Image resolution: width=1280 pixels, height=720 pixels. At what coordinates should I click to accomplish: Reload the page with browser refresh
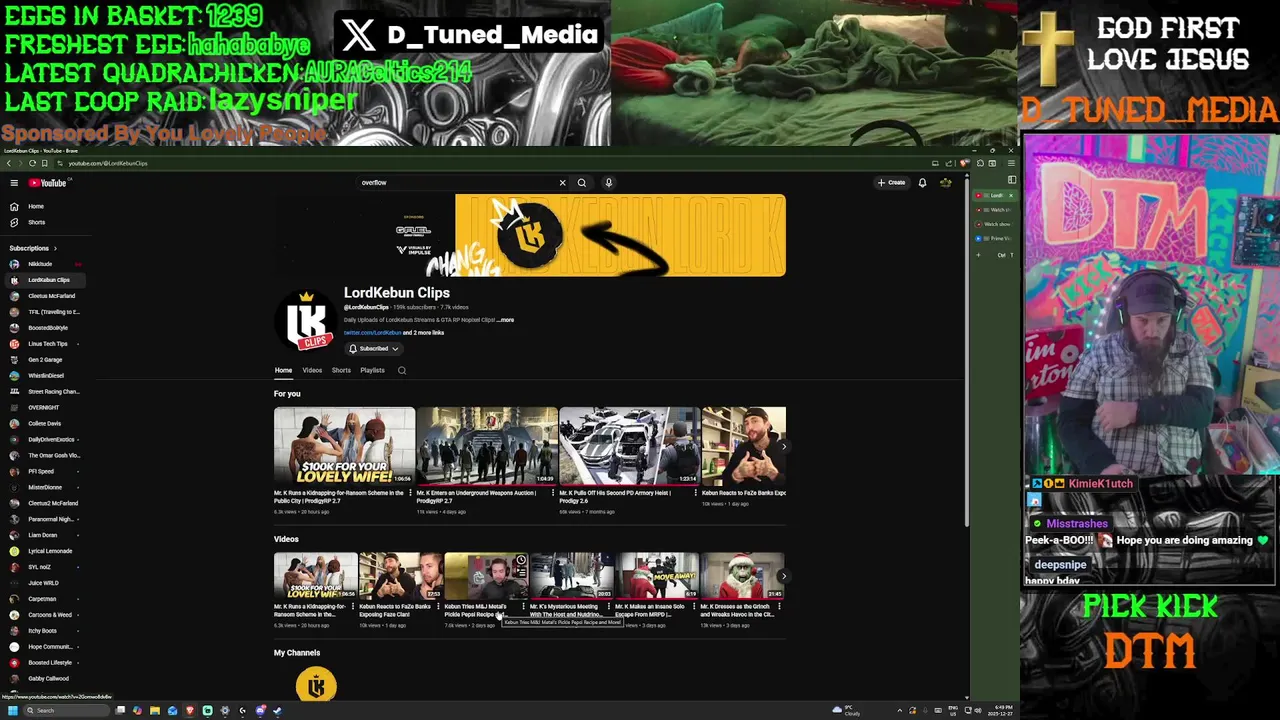point(32,163)
